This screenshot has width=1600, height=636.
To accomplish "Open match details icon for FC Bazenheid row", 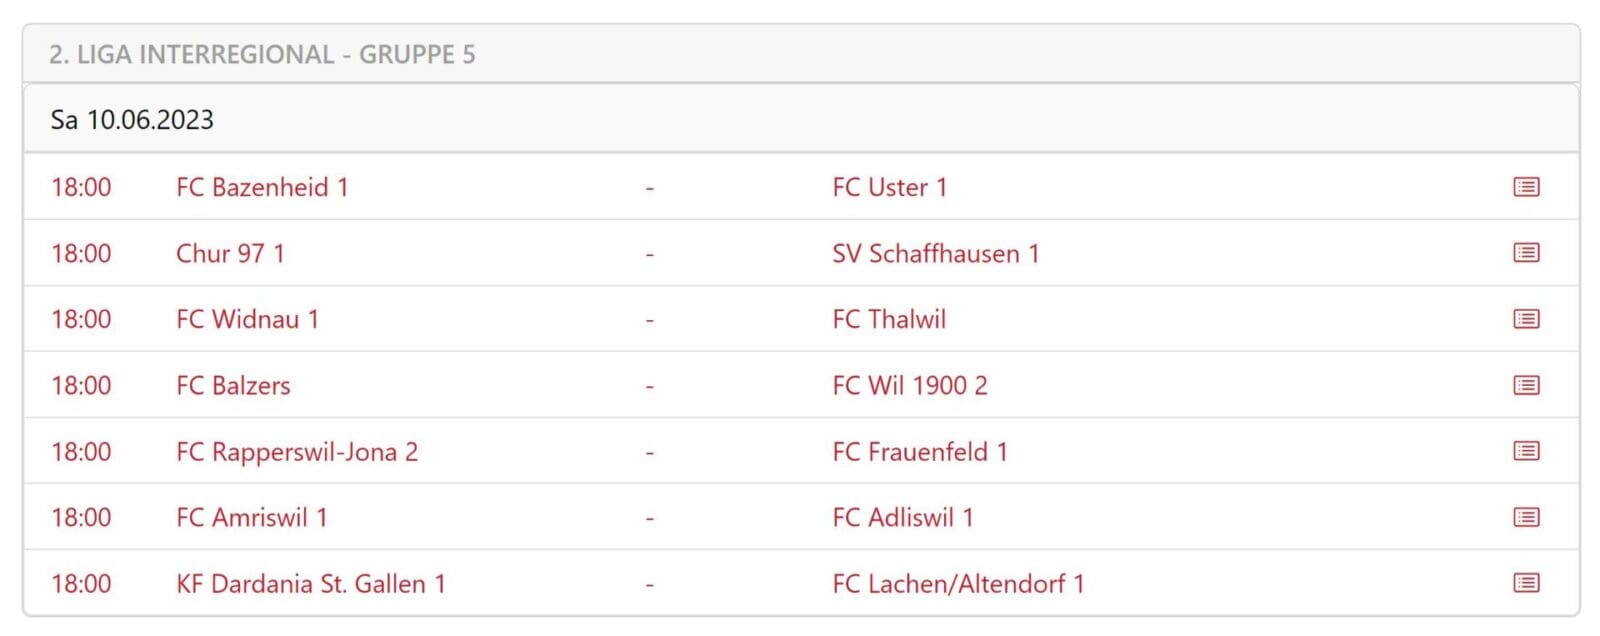I will (x=1525, y=187).
